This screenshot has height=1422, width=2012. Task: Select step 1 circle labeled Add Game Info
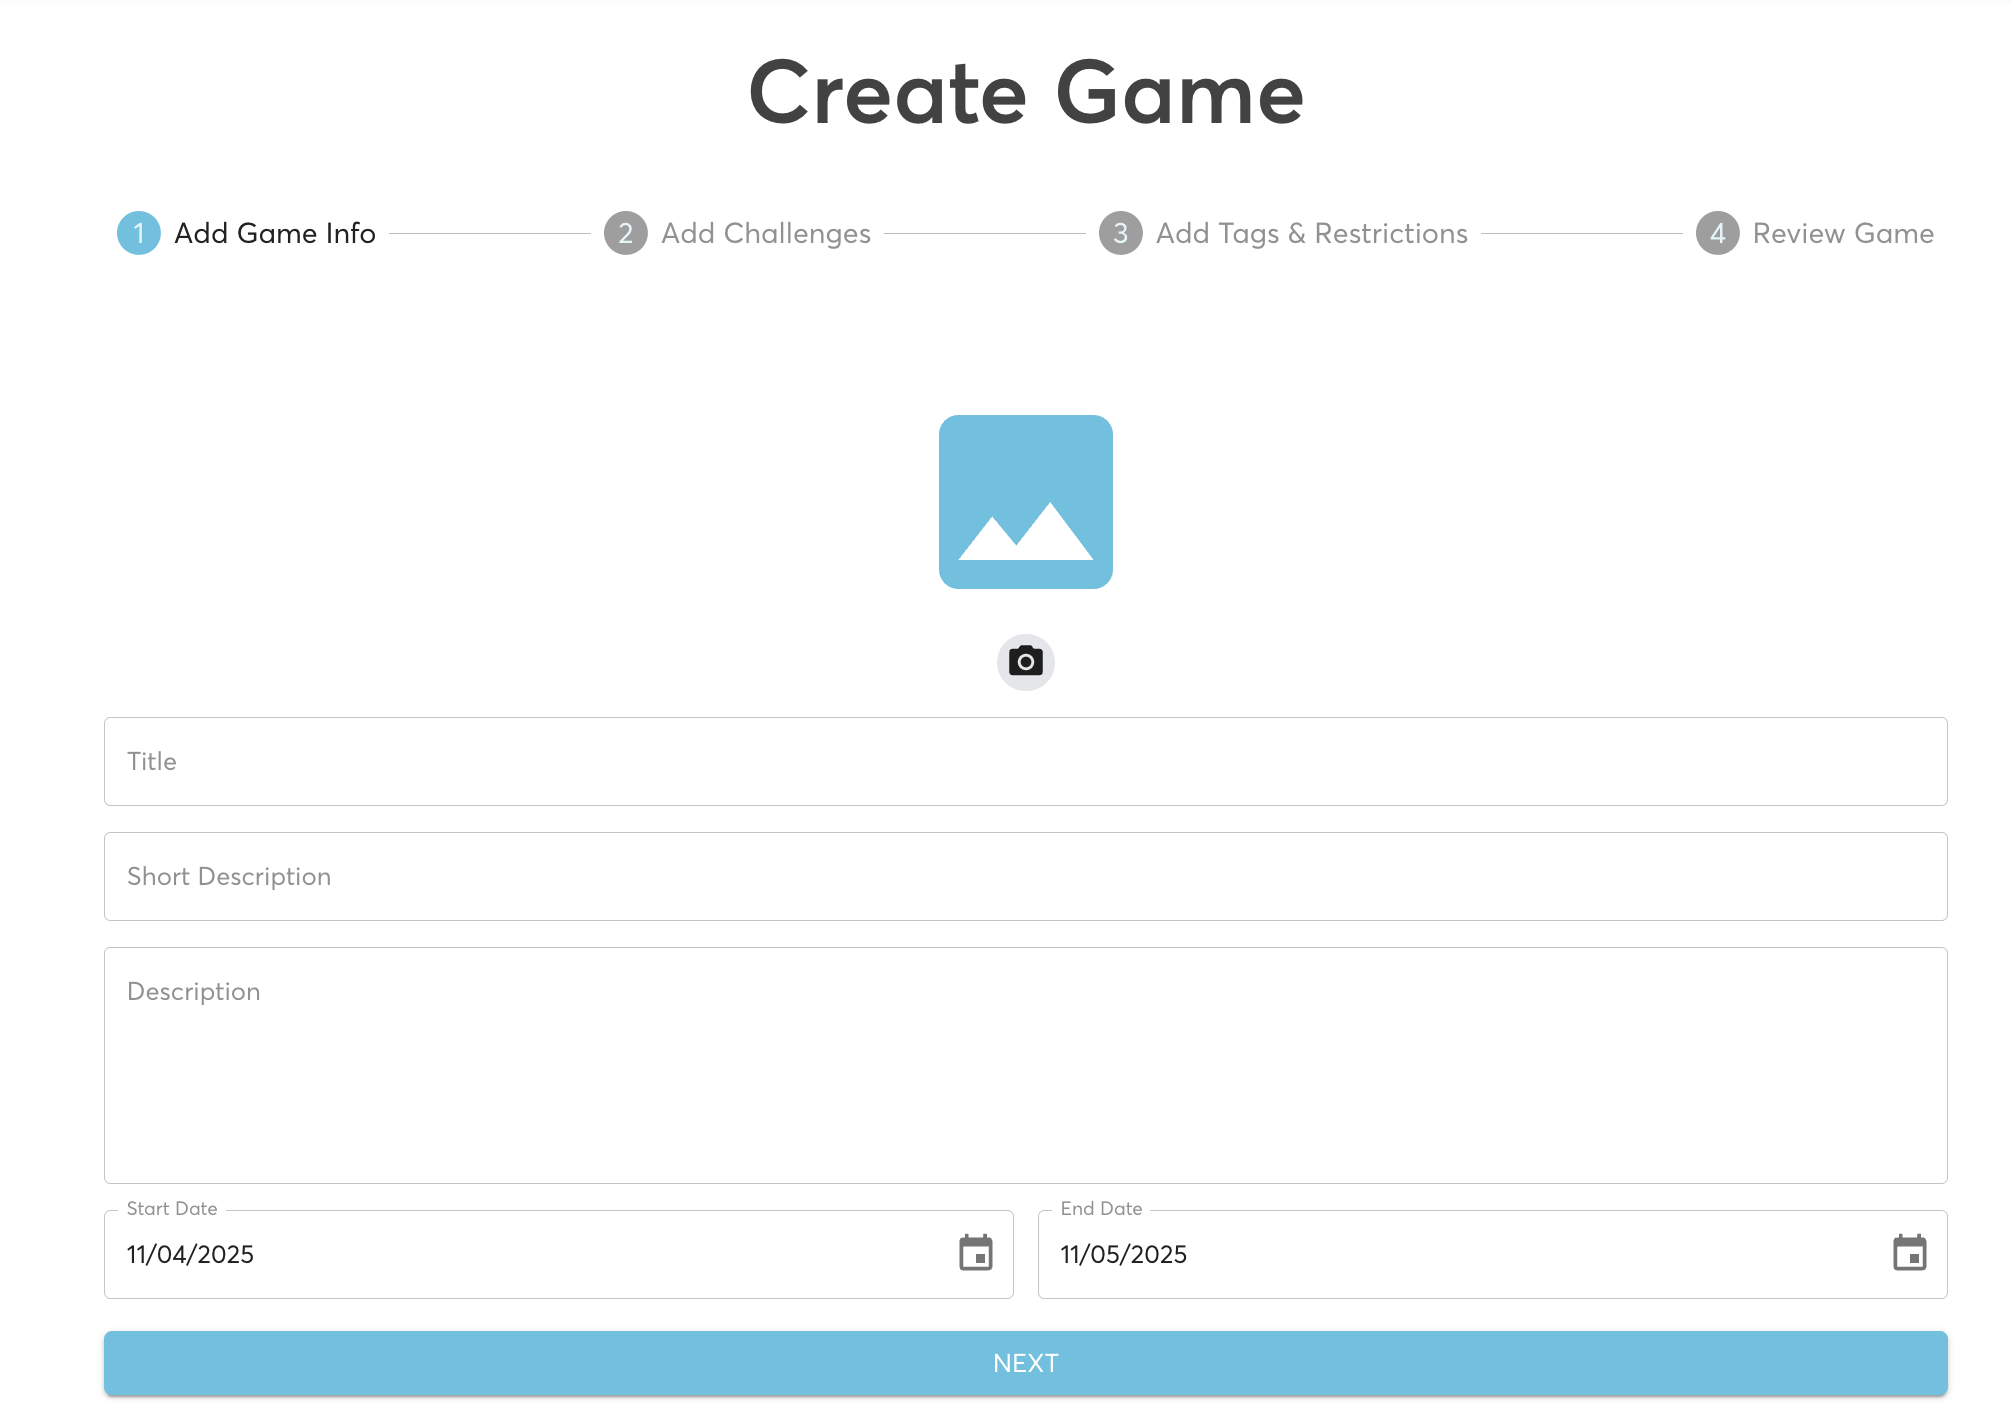[x=139, y=233]
